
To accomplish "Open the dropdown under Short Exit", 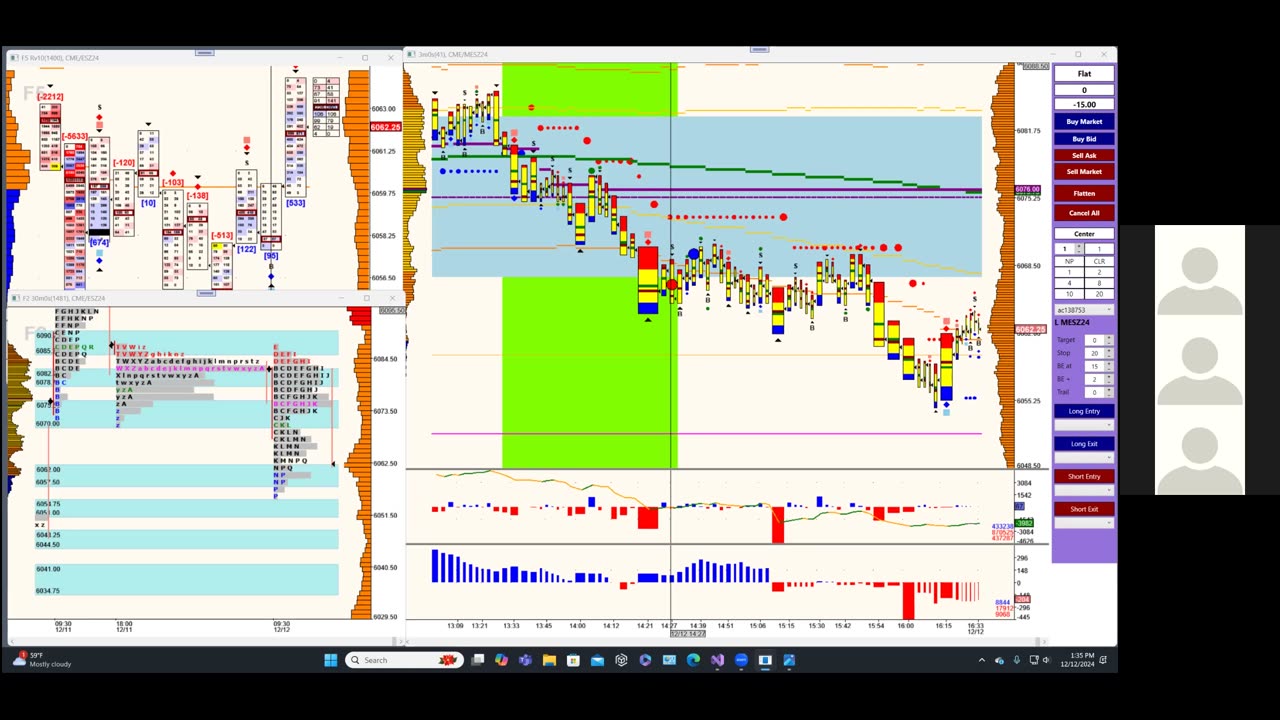I will [1084, 523].
